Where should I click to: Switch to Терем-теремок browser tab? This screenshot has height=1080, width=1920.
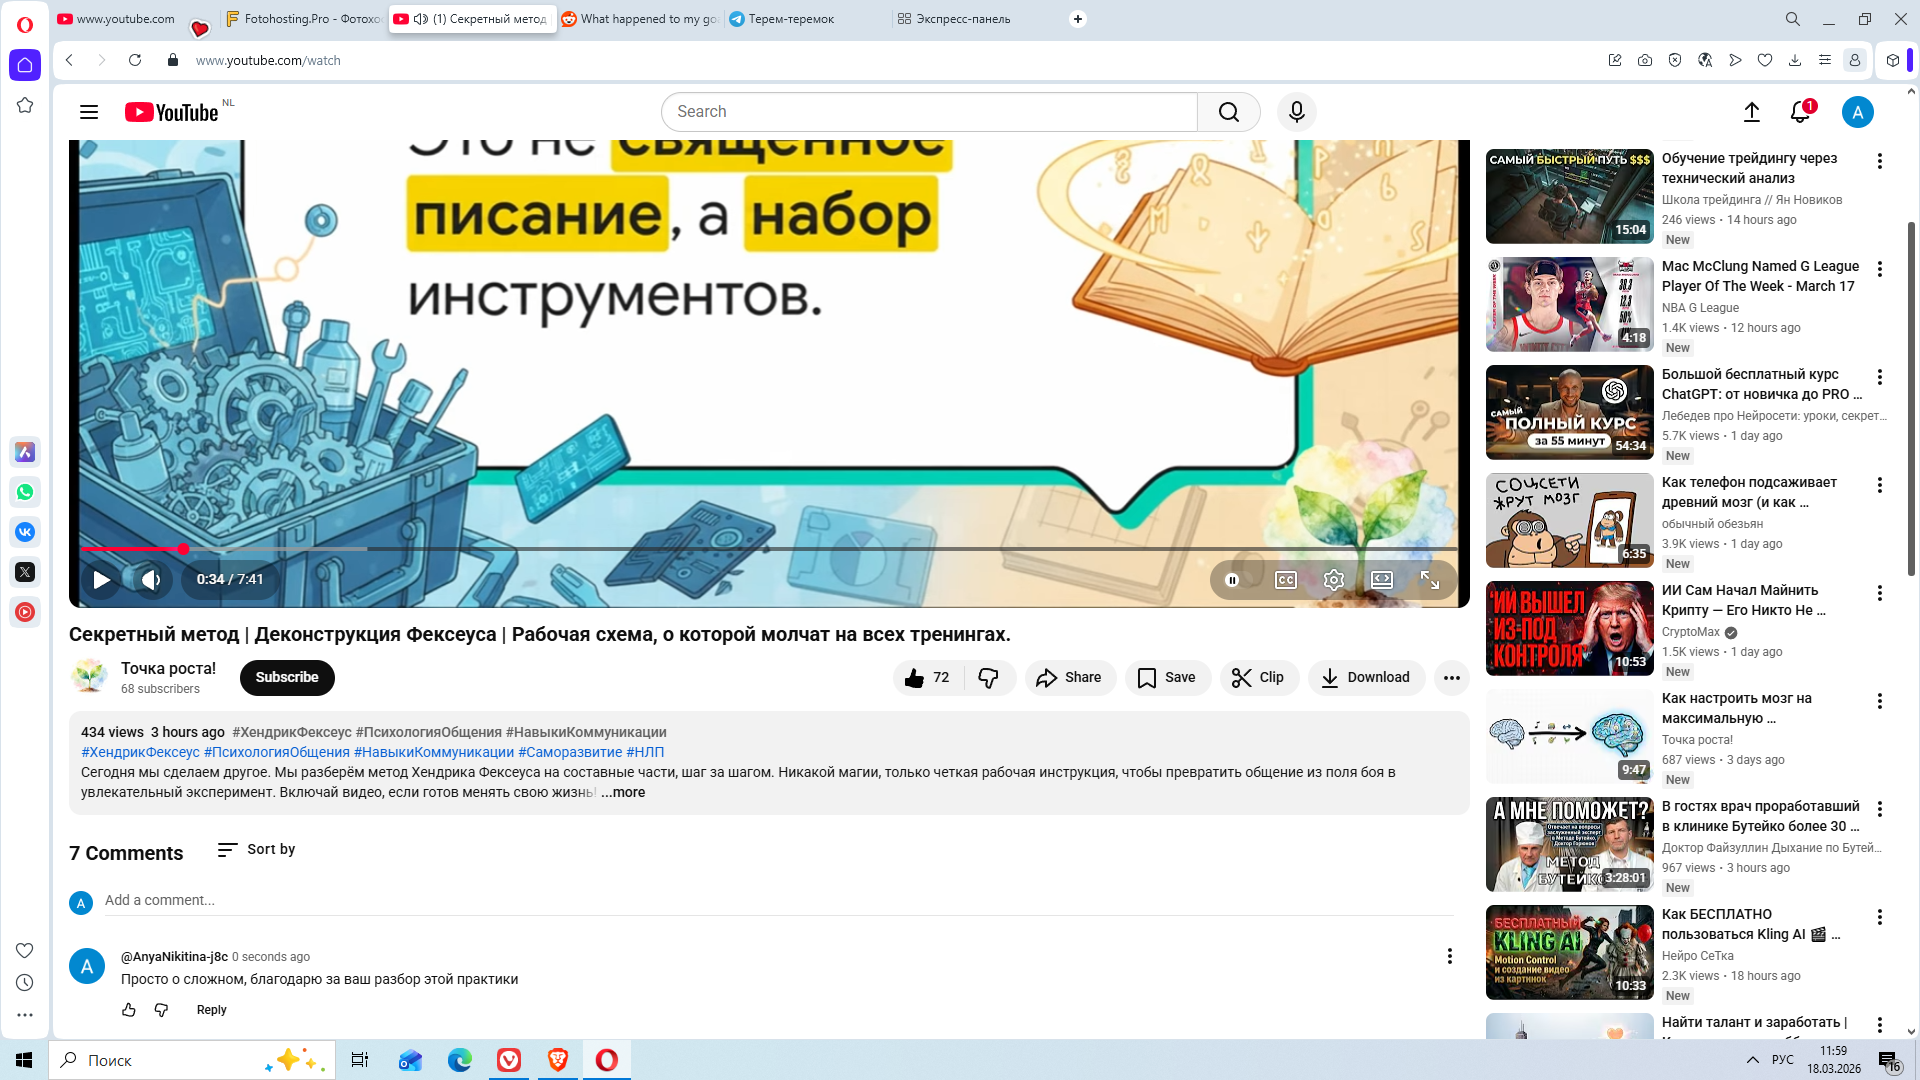[x=790, y=19]
